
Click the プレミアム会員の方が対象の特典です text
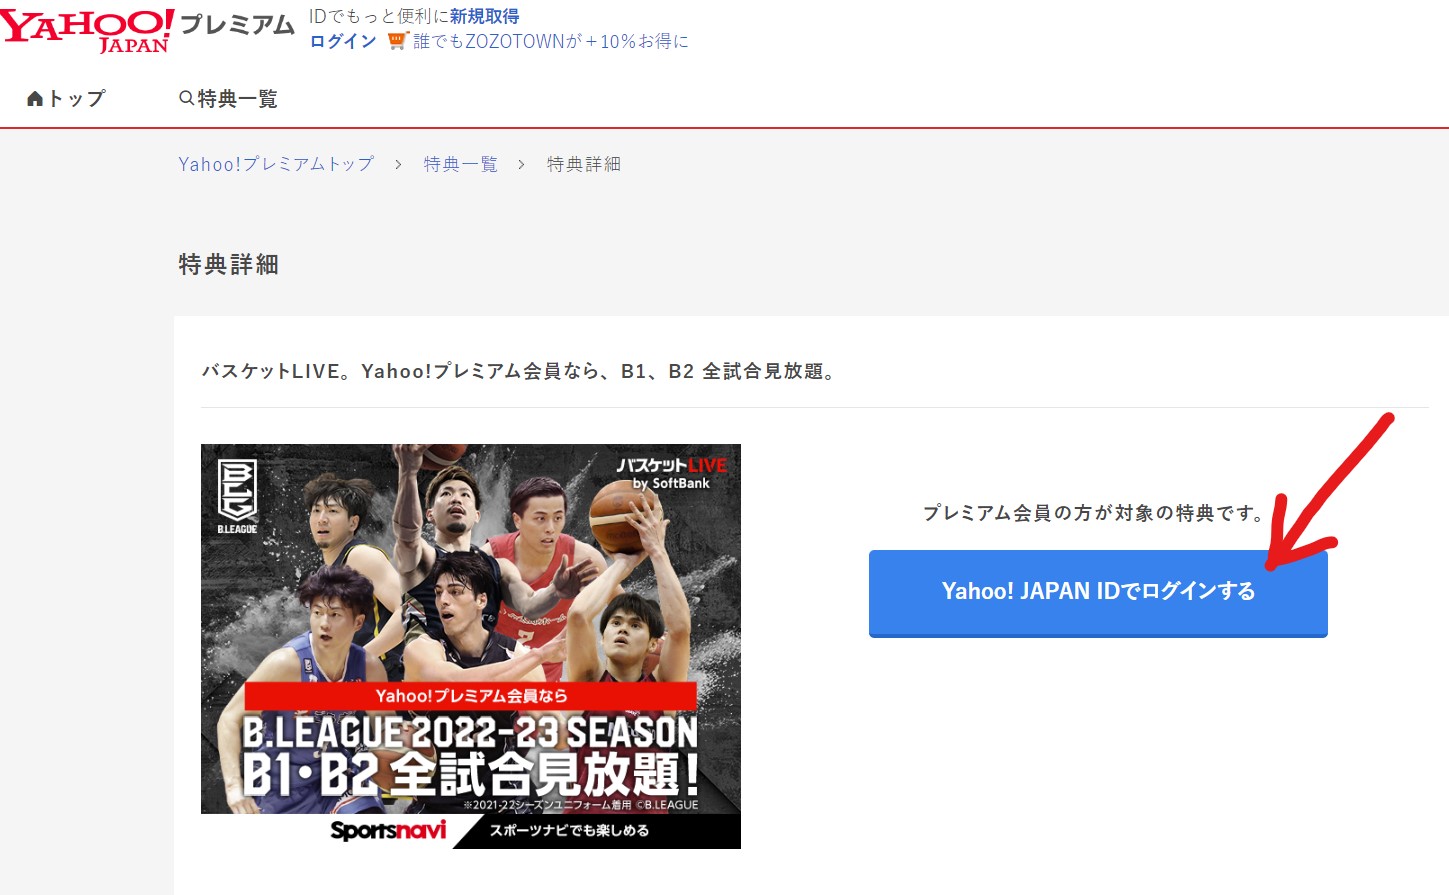click(x=1096, y=513)
